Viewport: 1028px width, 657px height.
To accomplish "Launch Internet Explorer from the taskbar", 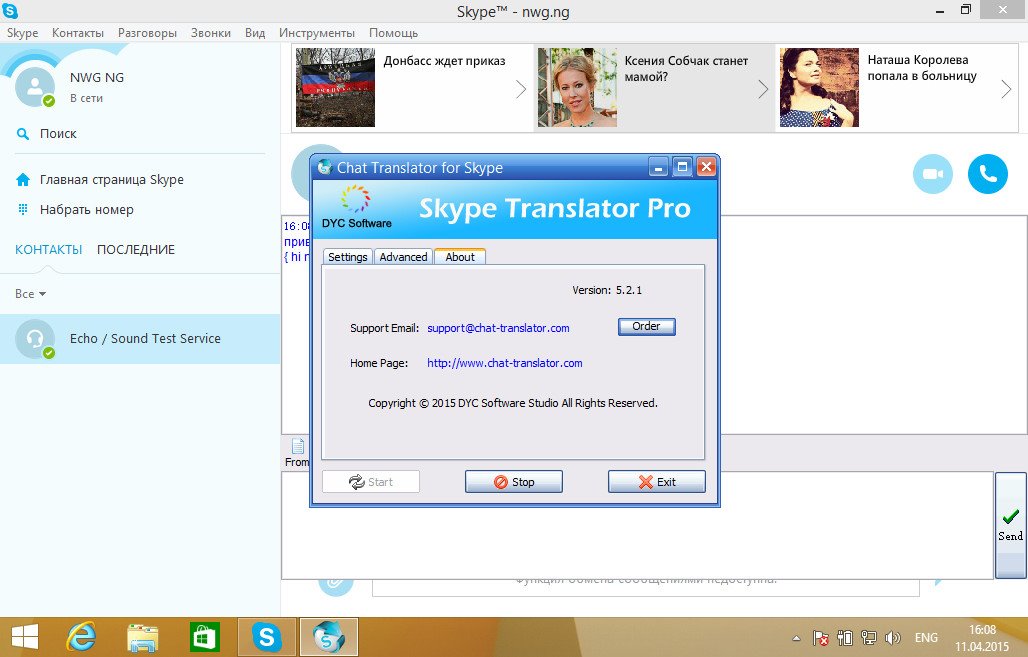I will (x=81, y=637).
